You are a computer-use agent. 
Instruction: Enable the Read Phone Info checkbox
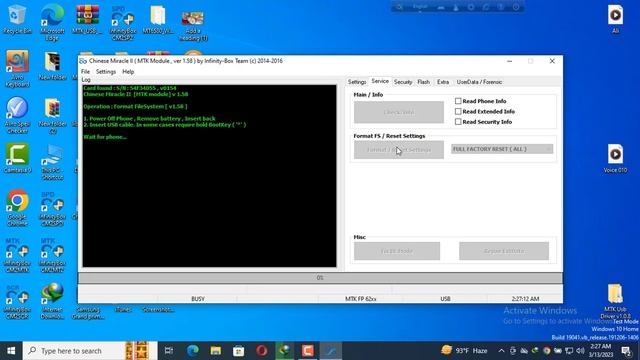click(458, 101)
